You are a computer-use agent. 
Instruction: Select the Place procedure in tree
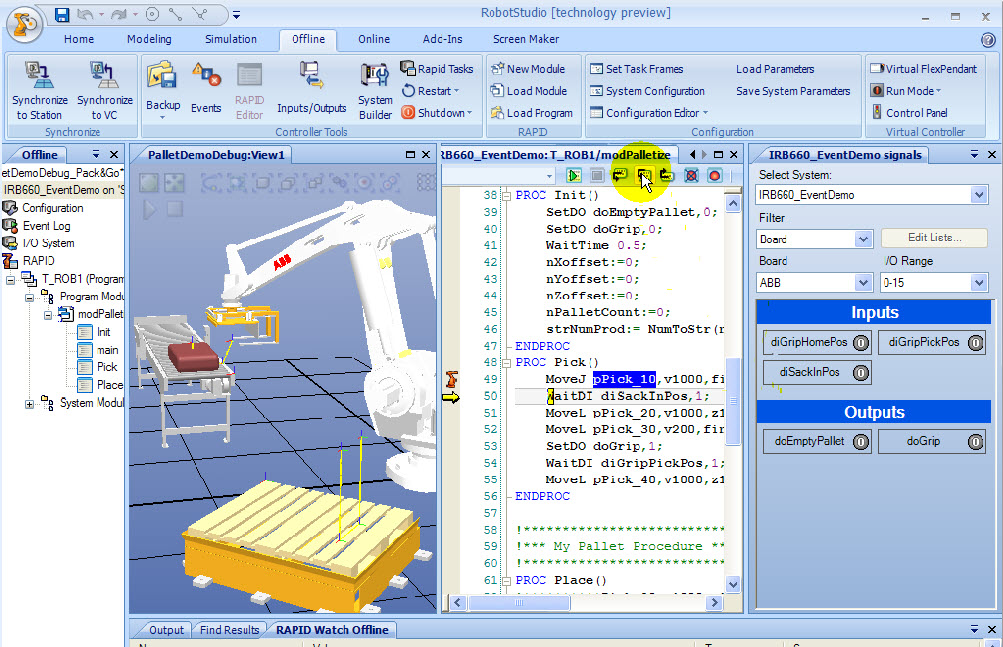coord(109,384)
